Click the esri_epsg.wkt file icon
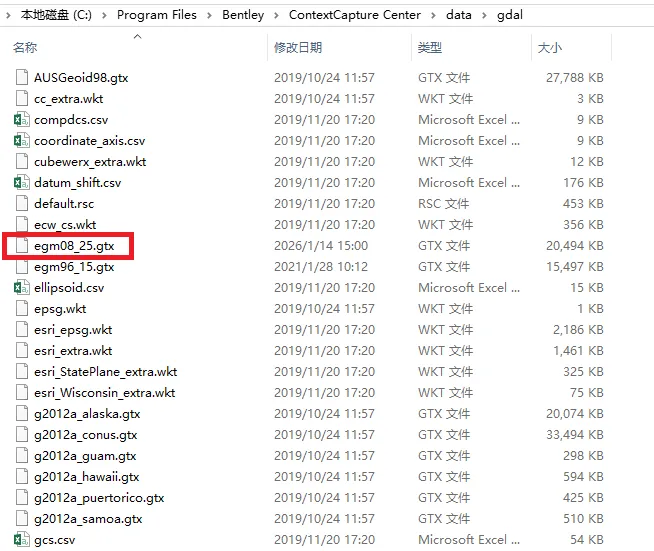The height and width of the screenshot is (551, 654). tap(22, 330)
